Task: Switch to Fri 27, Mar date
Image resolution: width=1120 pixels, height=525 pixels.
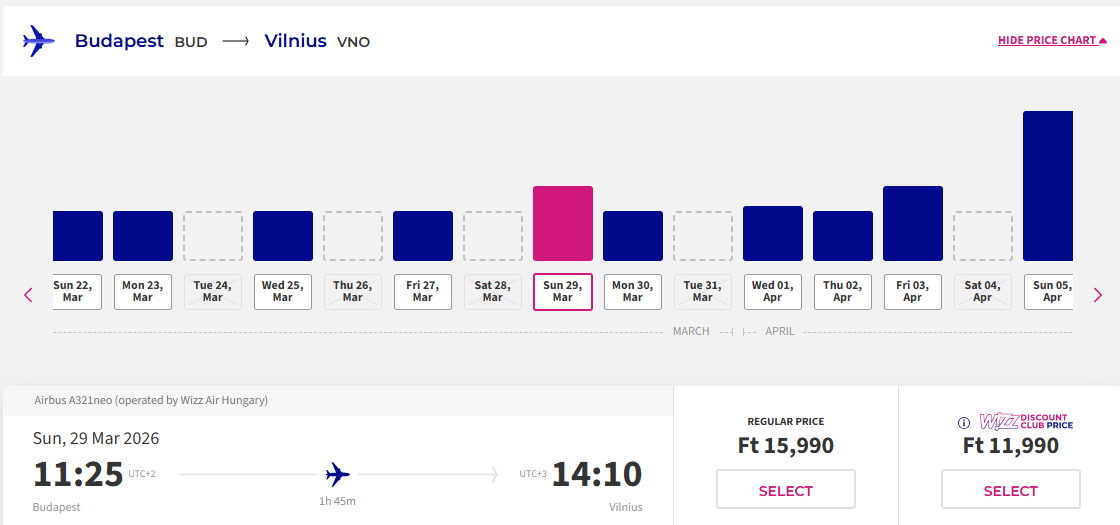Action: [423, 292]
